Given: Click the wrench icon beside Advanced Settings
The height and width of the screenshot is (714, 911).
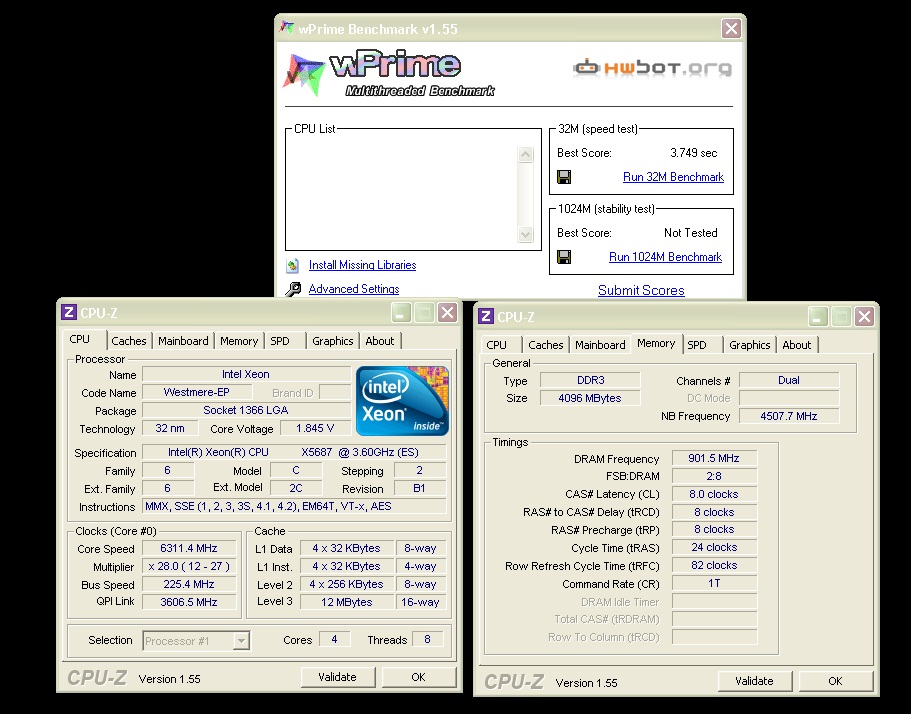Looking at the screenshot, I should (x=293, y=290).
